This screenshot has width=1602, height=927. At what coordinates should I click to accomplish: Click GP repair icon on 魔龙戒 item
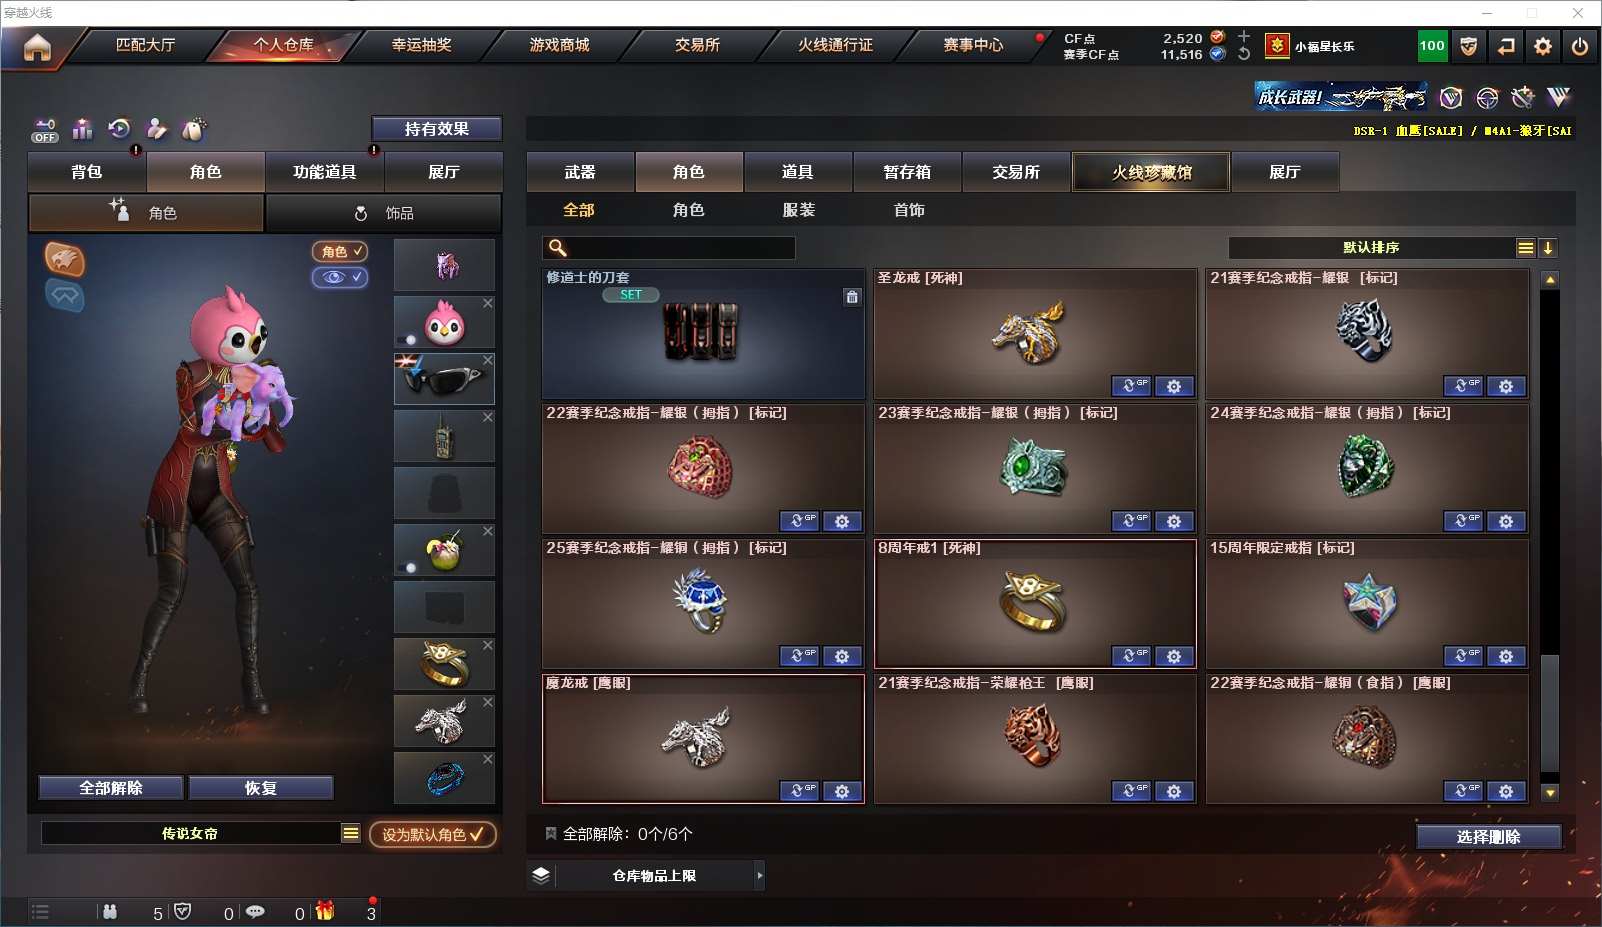(799, 791)
